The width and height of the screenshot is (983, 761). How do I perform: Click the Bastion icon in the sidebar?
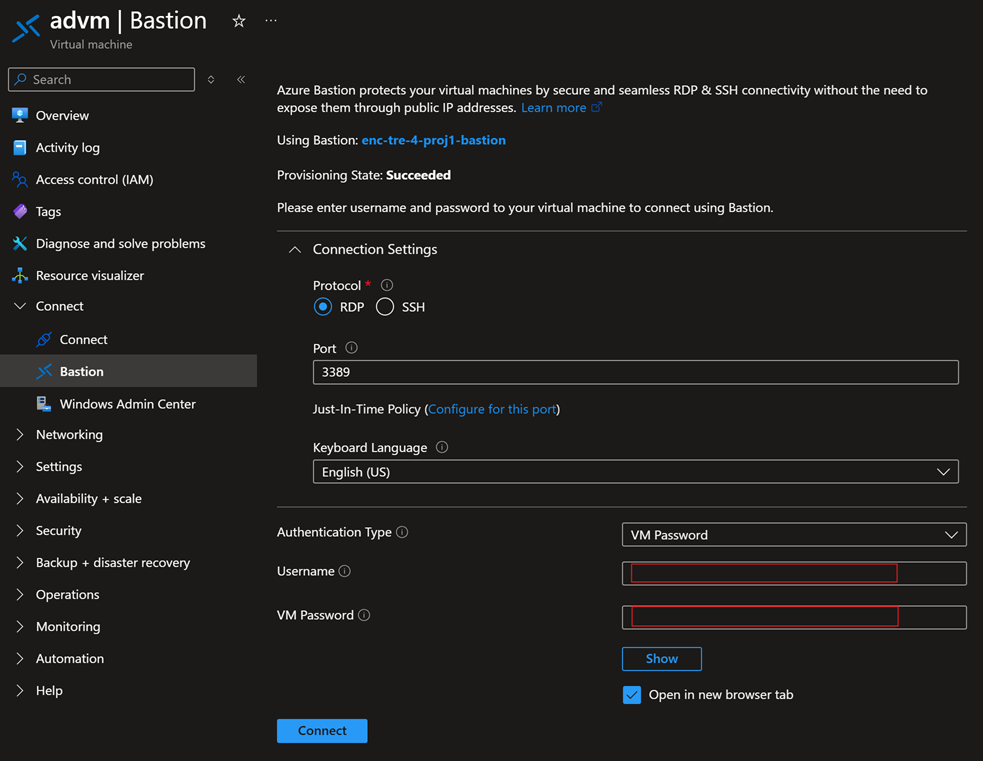pos(44,372)
